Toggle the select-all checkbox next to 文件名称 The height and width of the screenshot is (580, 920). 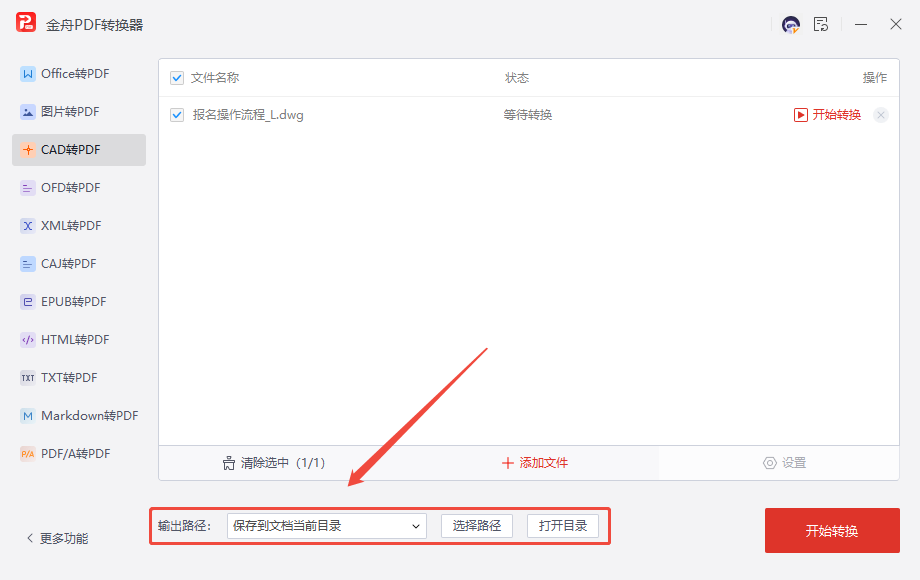pos(177,78)
